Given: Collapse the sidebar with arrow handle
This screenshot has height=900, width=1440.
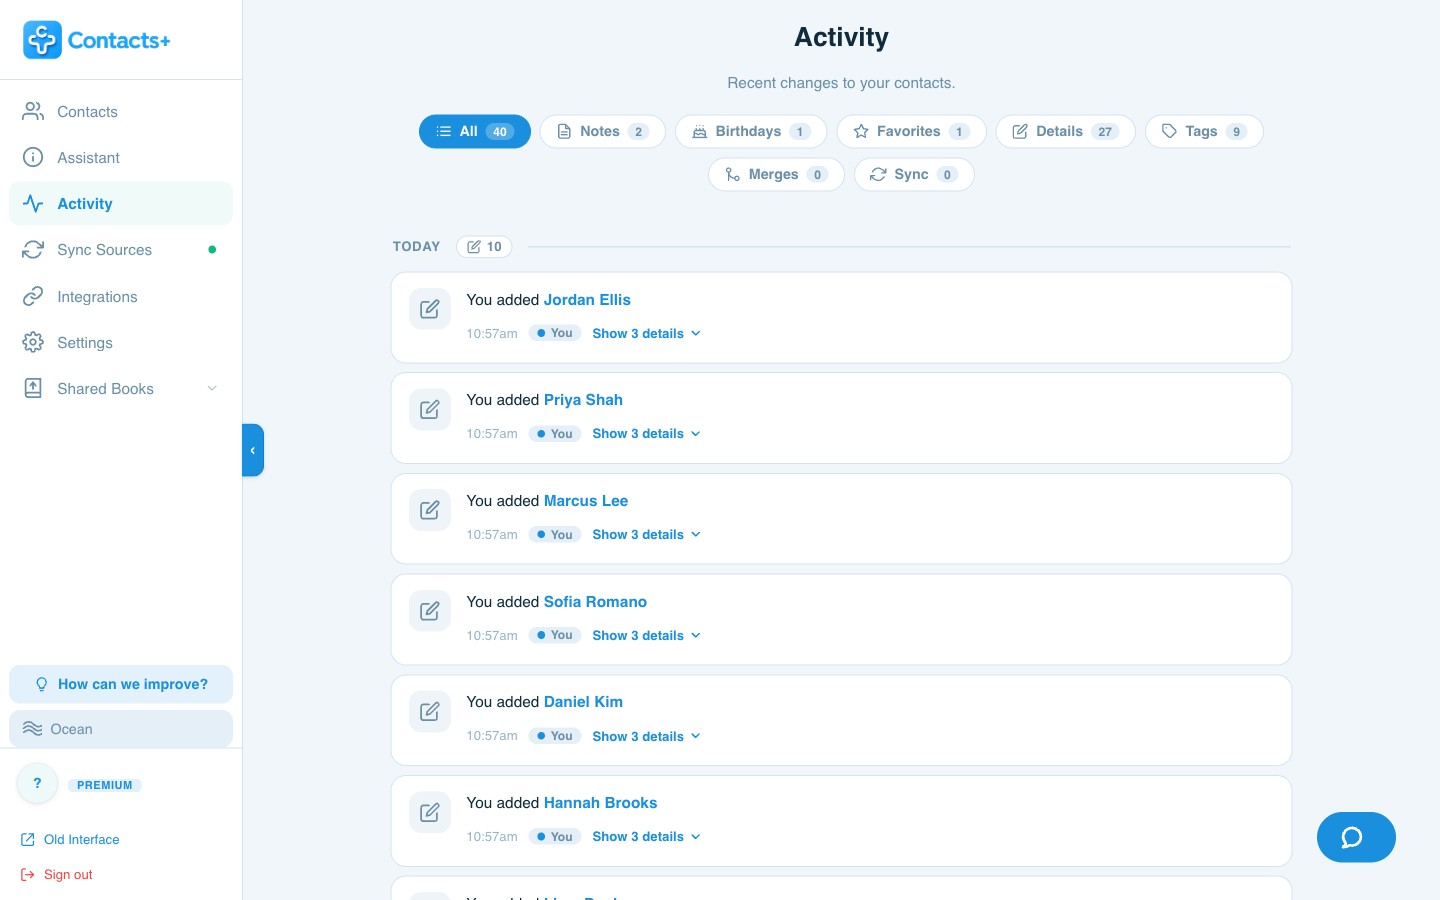Looking at the screenshot, I should (x=253, y=450).
